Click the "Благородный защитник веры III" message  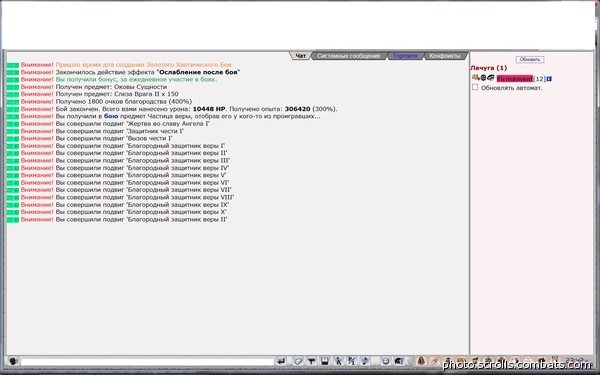(x=143, y=161)
